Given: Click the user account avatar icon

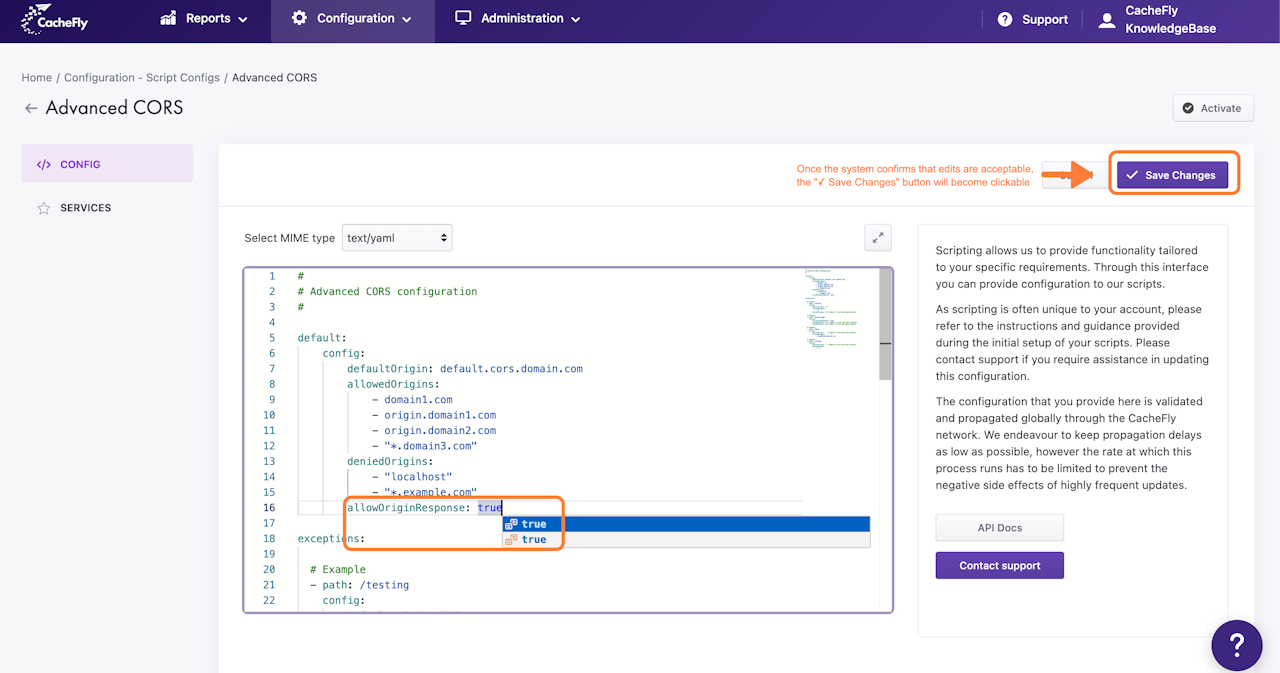Looking at the screenshot, I should (x=1107, y=20).
